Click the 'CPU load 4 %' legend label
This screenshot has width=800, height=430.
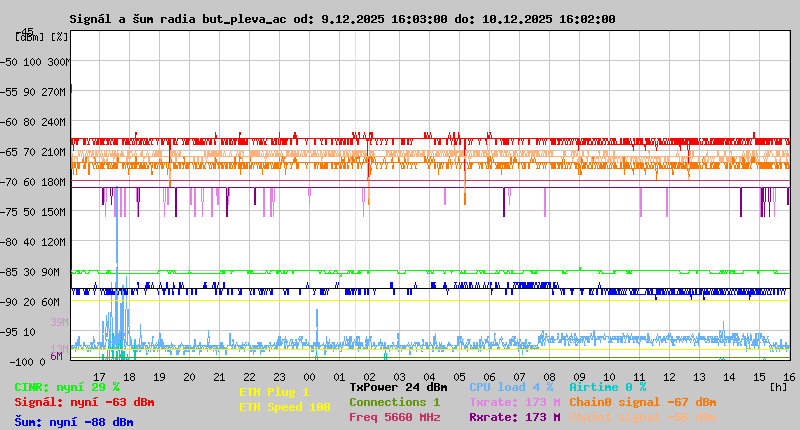click(511, 387)
